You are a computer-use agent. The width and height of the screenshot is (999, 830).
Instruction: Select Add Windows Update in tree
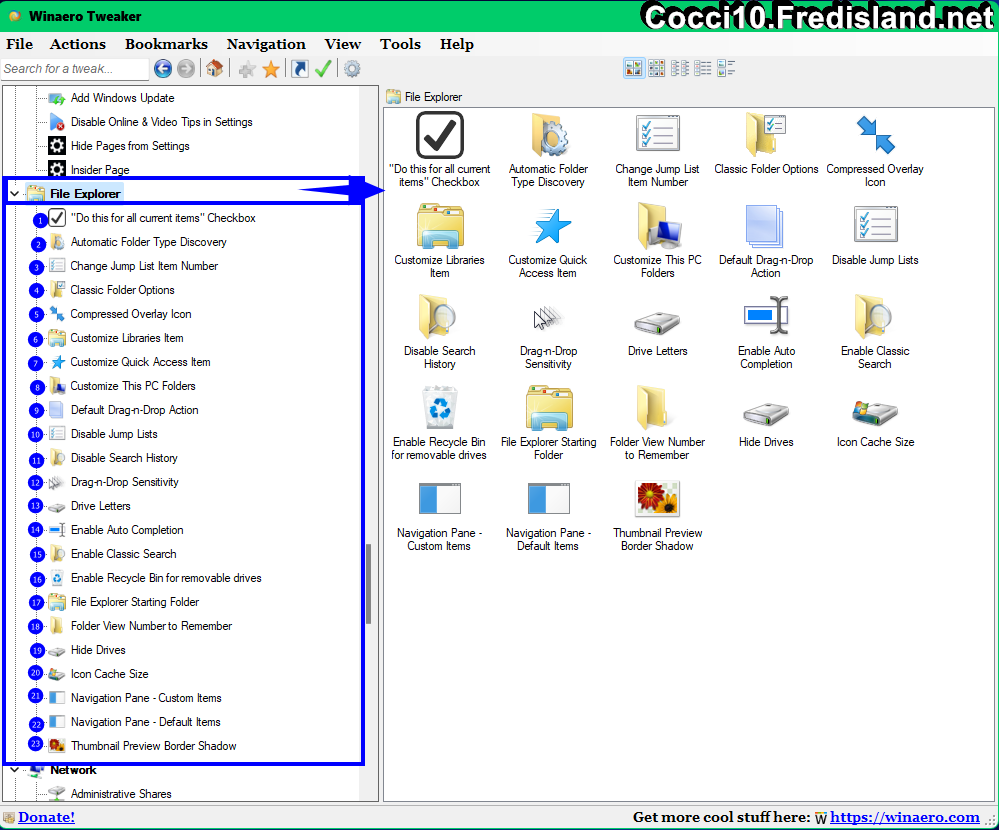(x=122, y=98)
